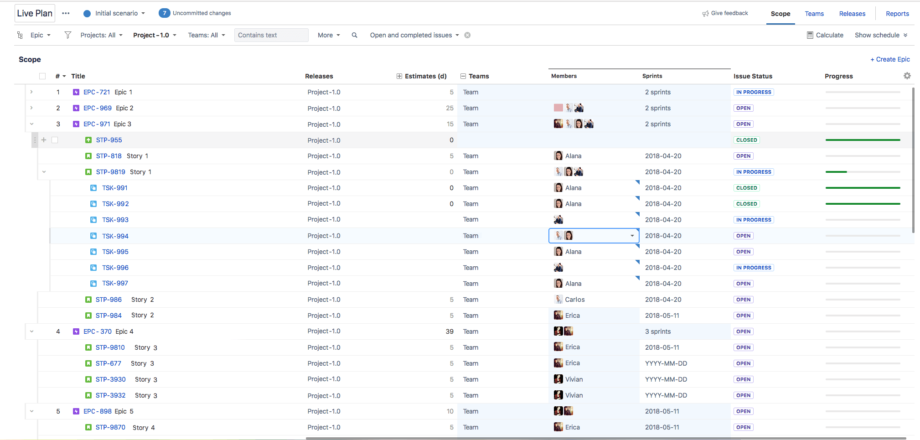Image resolution: width=920 pixels, height=440 pixels.
Task: Click the avatar in TSK-993 members cell
Action: tap(559, 219)
